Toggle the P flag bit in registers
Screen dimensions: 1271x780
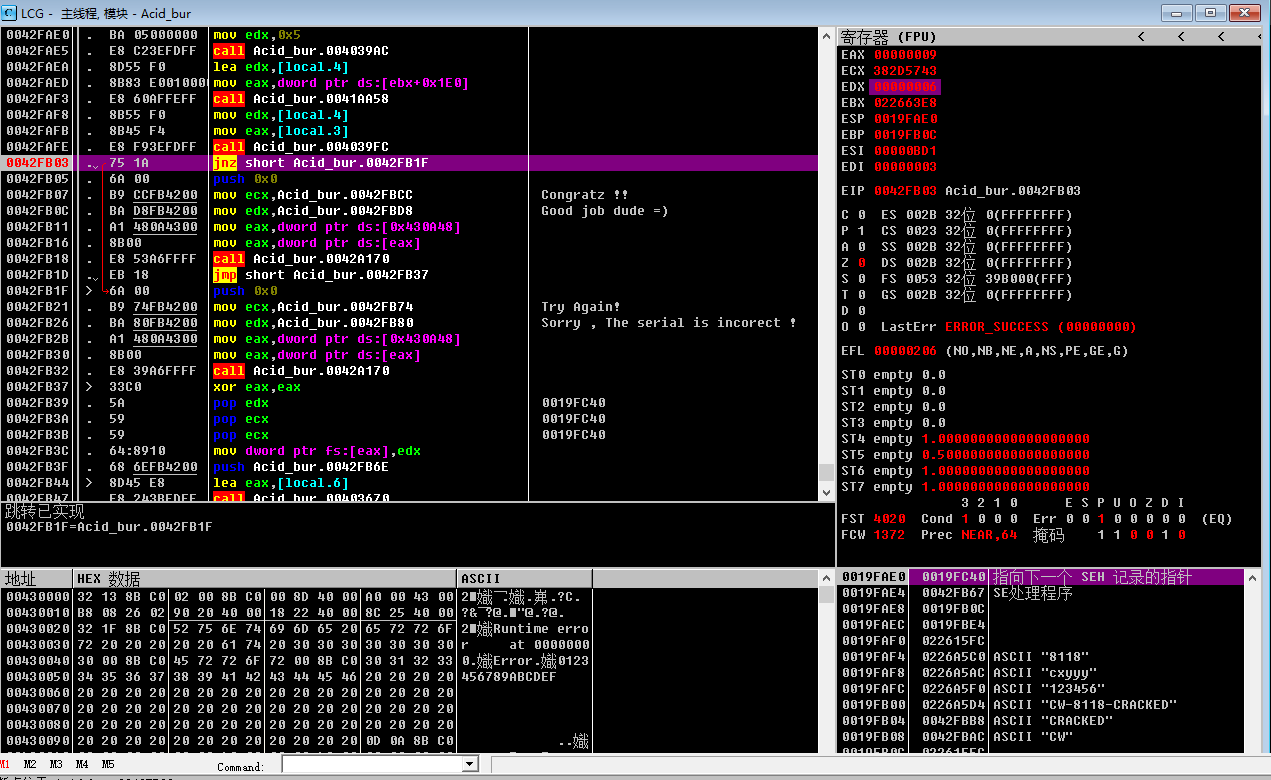[861, 231]
